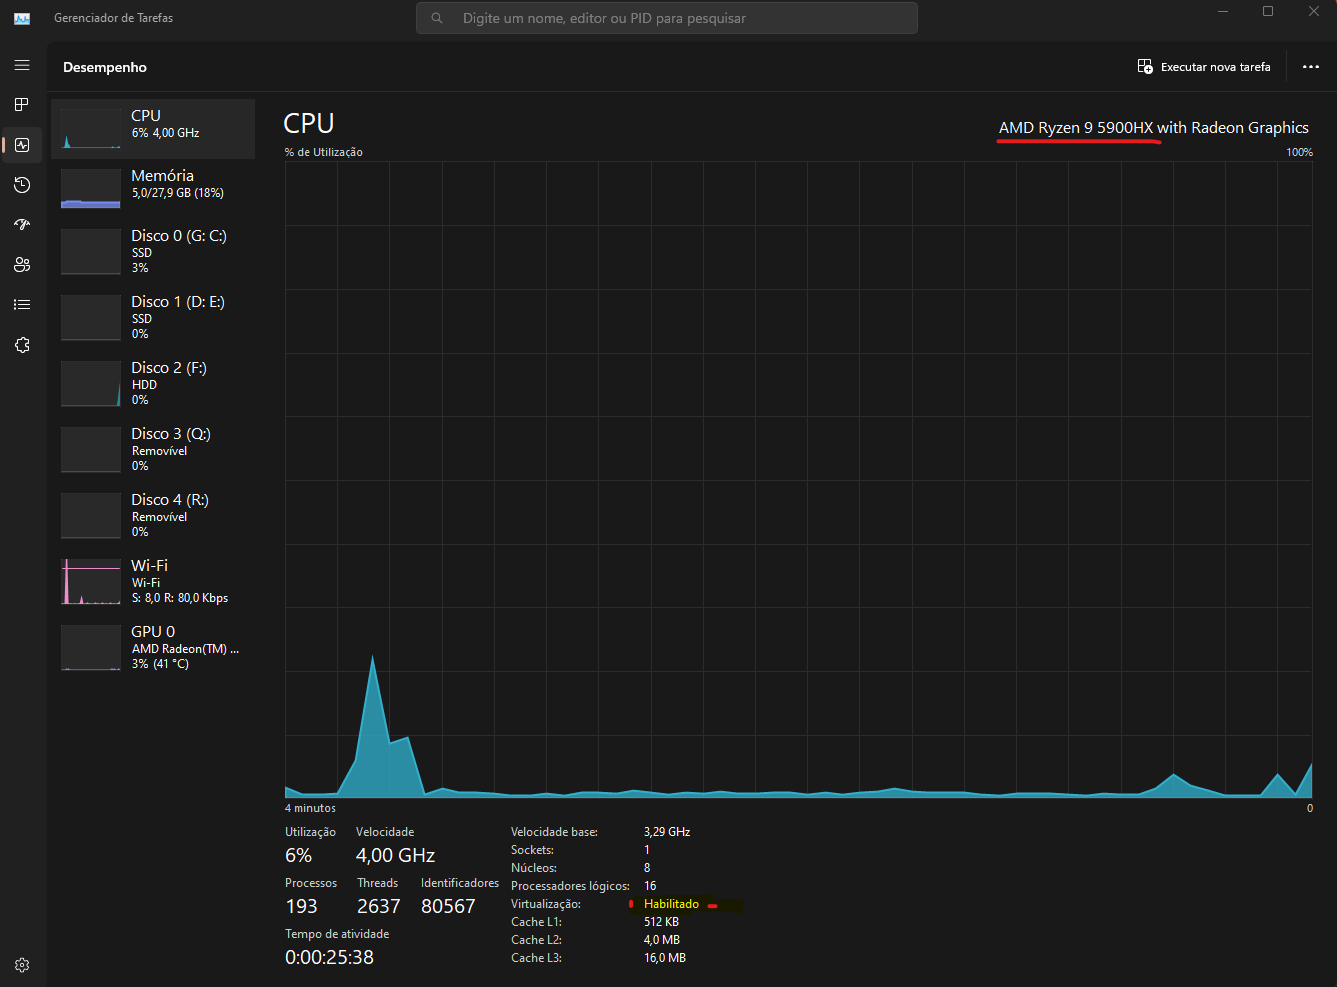This screenshot has width=1337, height=987.
Task: Click the Task Manager app icon in title bar
Action: pos(22,18)
